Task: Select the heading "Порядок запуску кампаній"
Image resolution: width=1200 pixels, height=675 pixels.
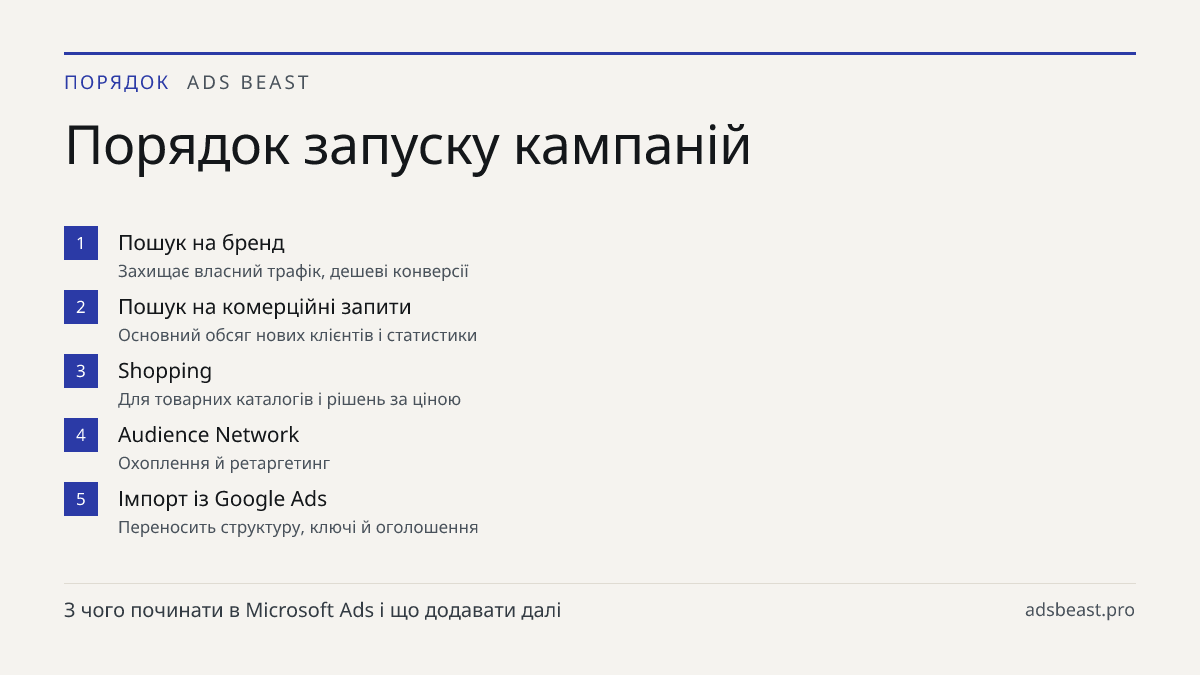Action: click(x=408, y=147)
